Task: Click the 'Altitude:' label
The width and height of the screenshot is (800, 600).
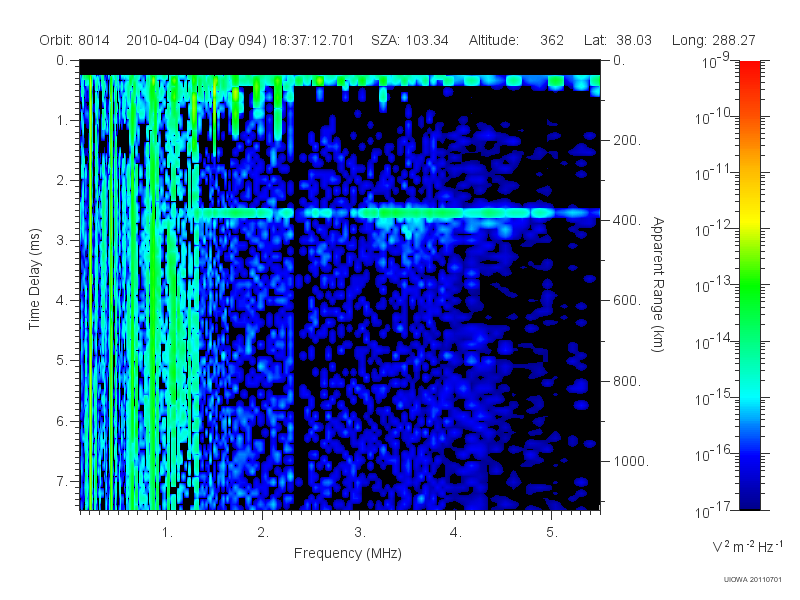Action: (494, 40)
